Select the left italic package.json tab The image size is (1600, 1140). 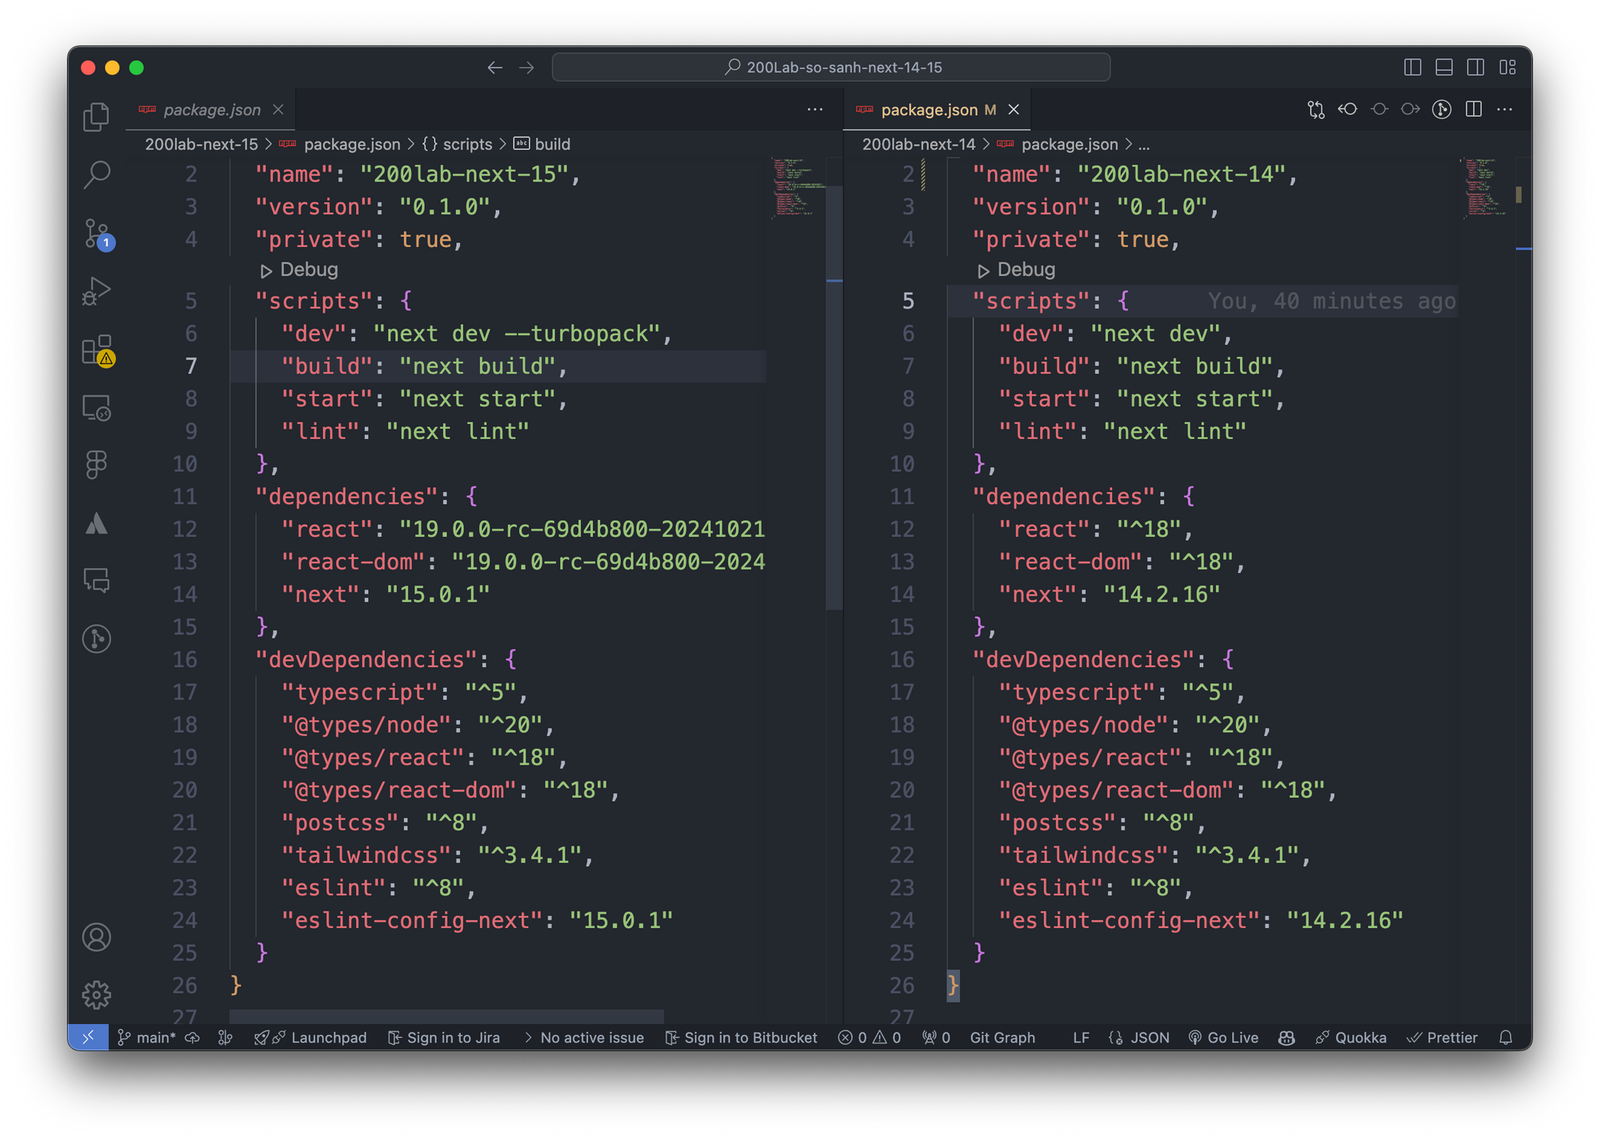pos(211,110)
